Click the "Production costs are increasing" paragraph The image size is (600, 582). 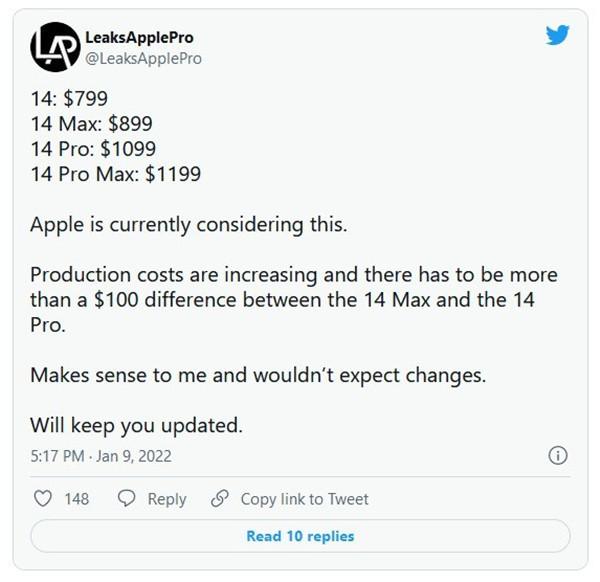(x=294, y=299)
